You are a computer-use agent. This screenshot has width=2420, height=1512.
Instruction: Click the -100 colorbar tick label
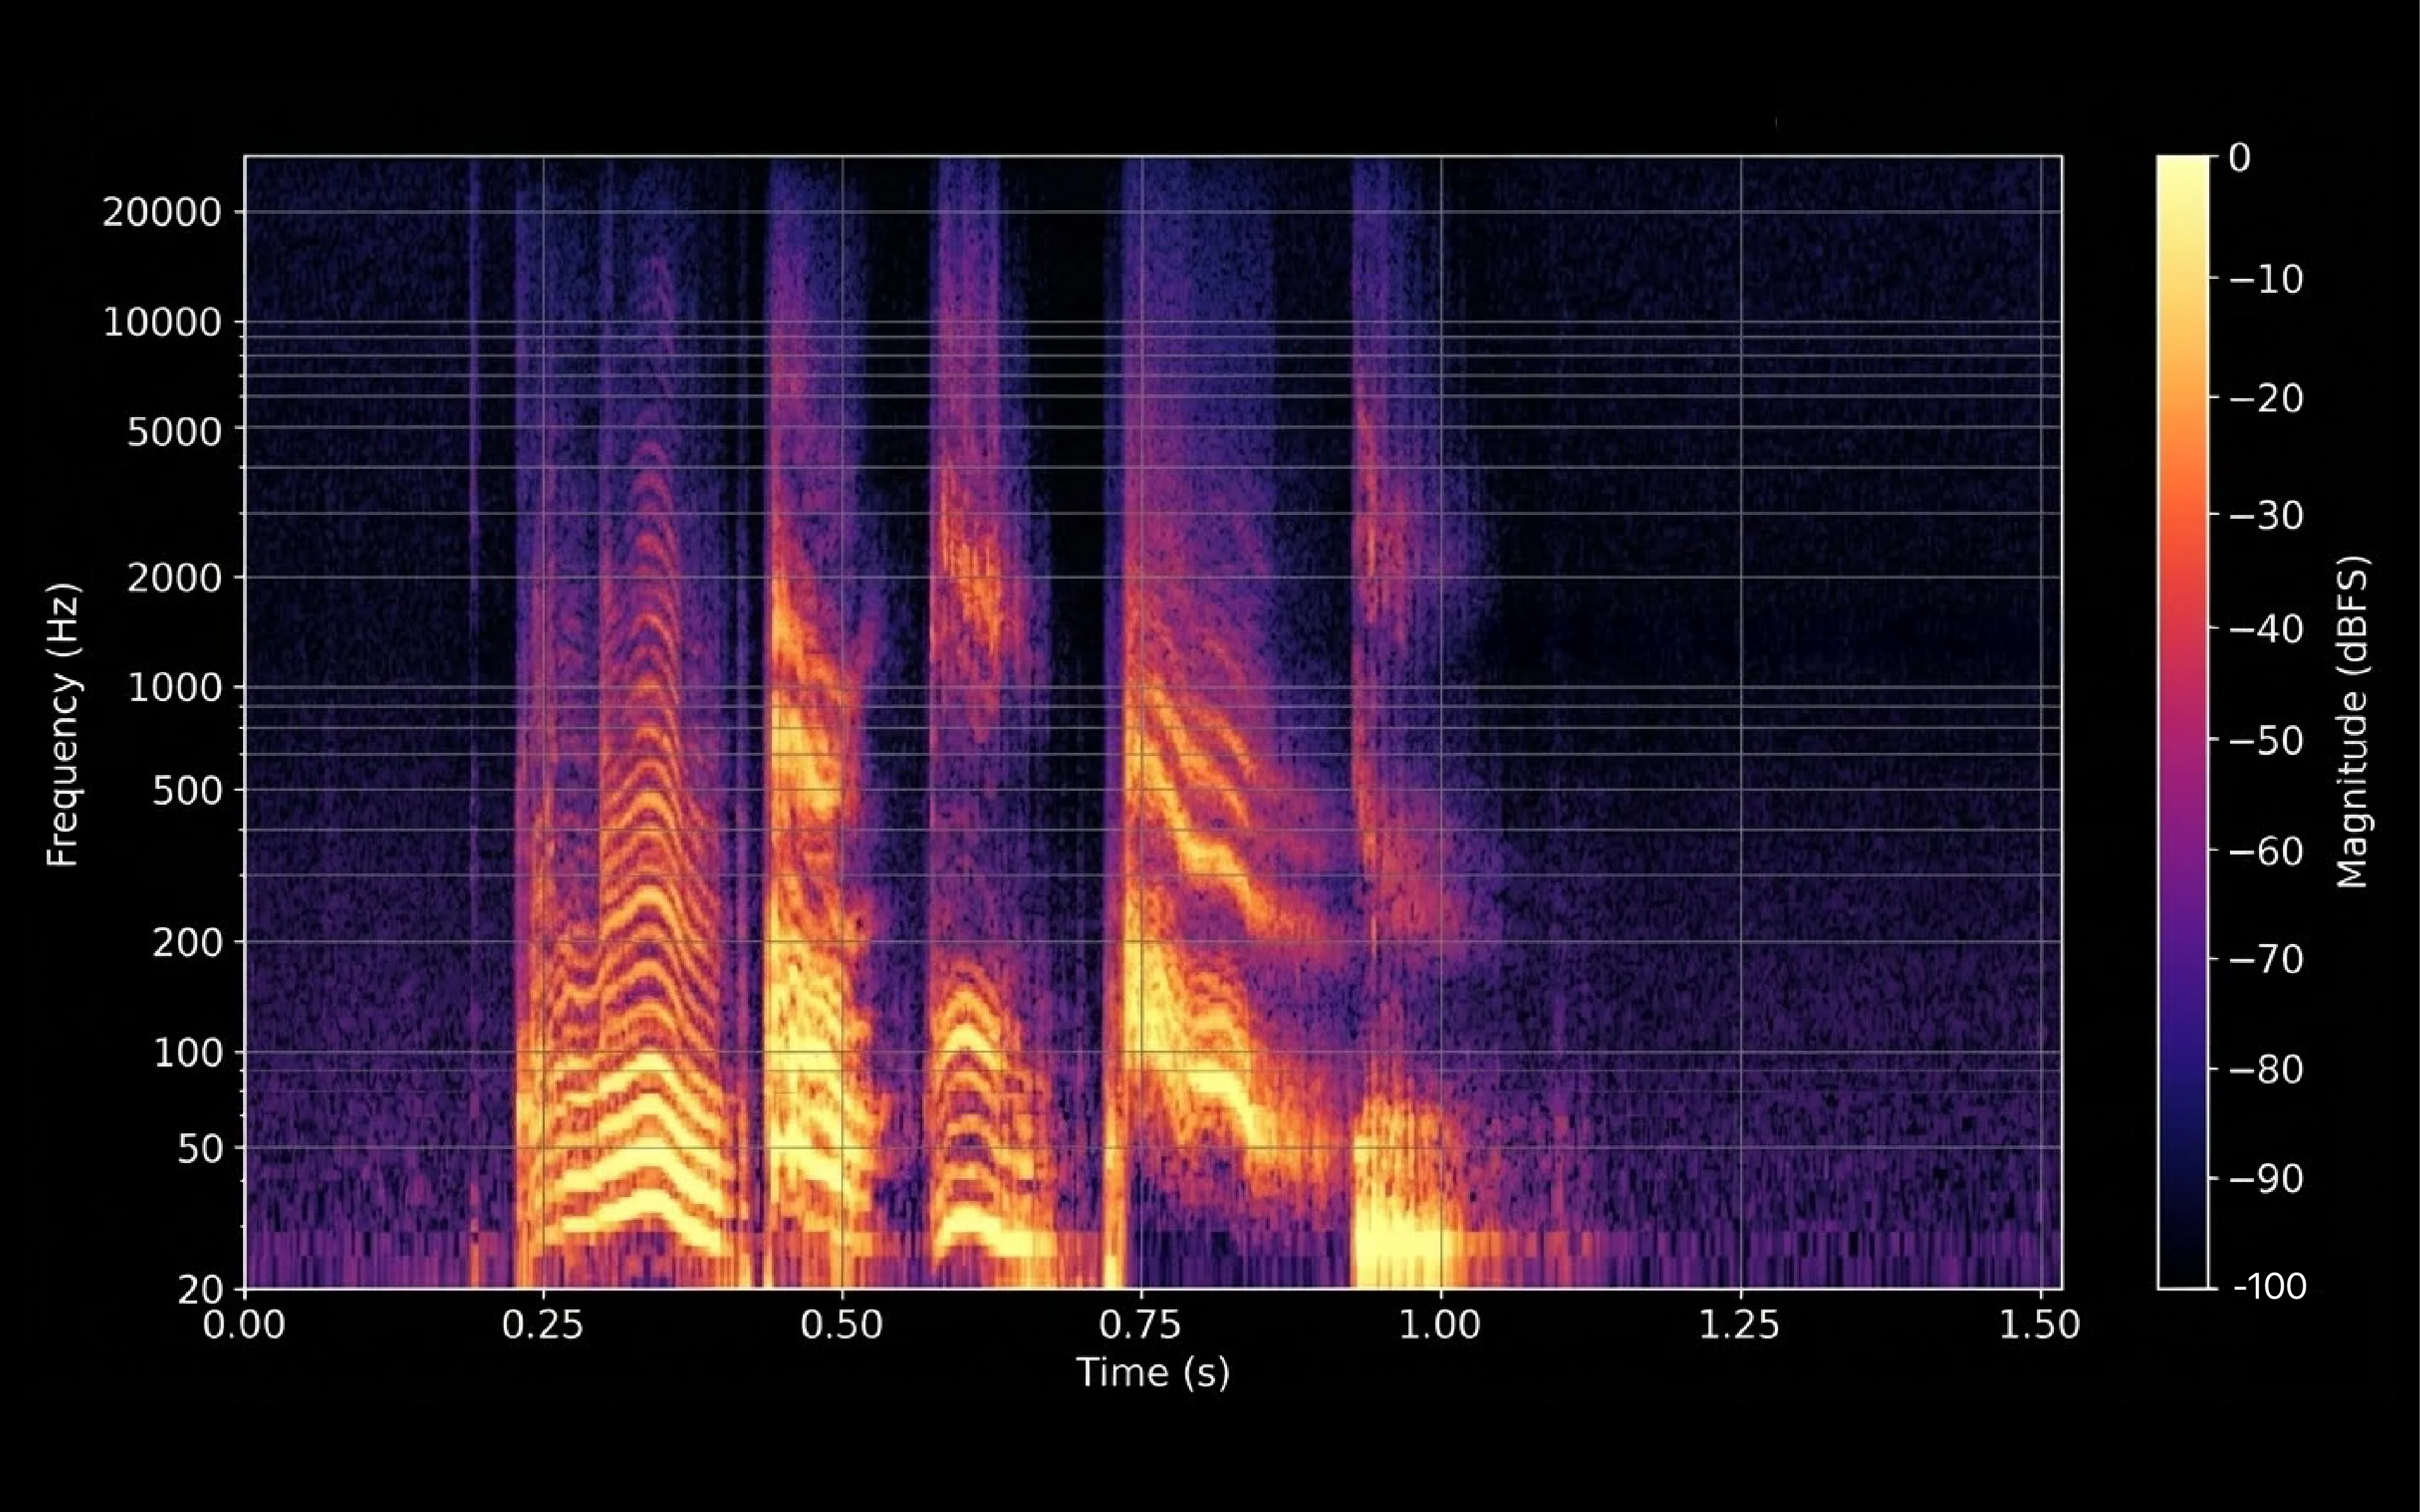(x=2270, y=1286)
